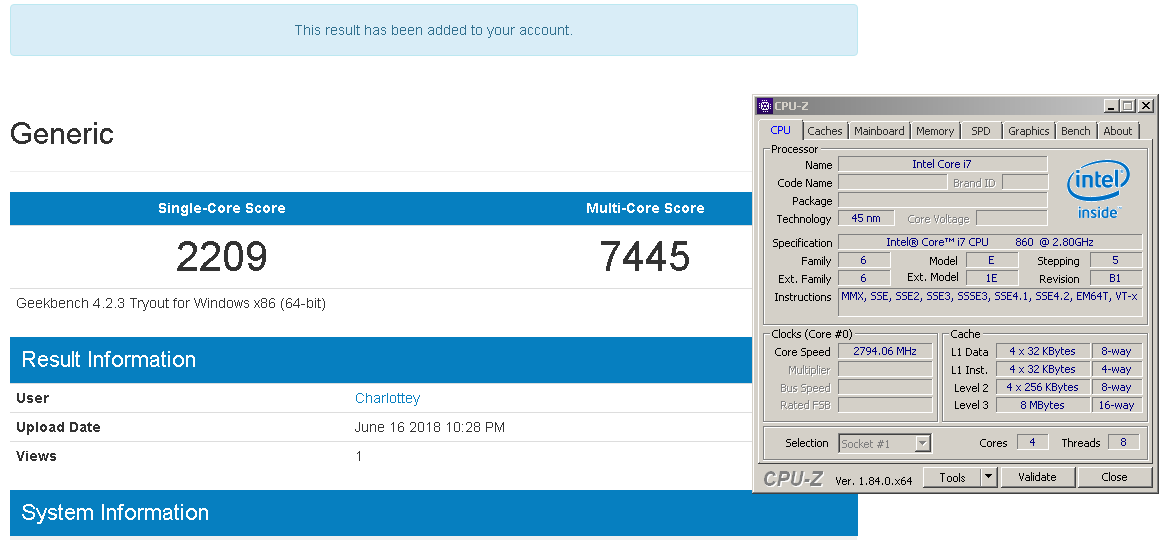Viewport: 1164px width, 540px height.
Task: Expand the Tools dropdown arrow
Action: tap(989, 478)
